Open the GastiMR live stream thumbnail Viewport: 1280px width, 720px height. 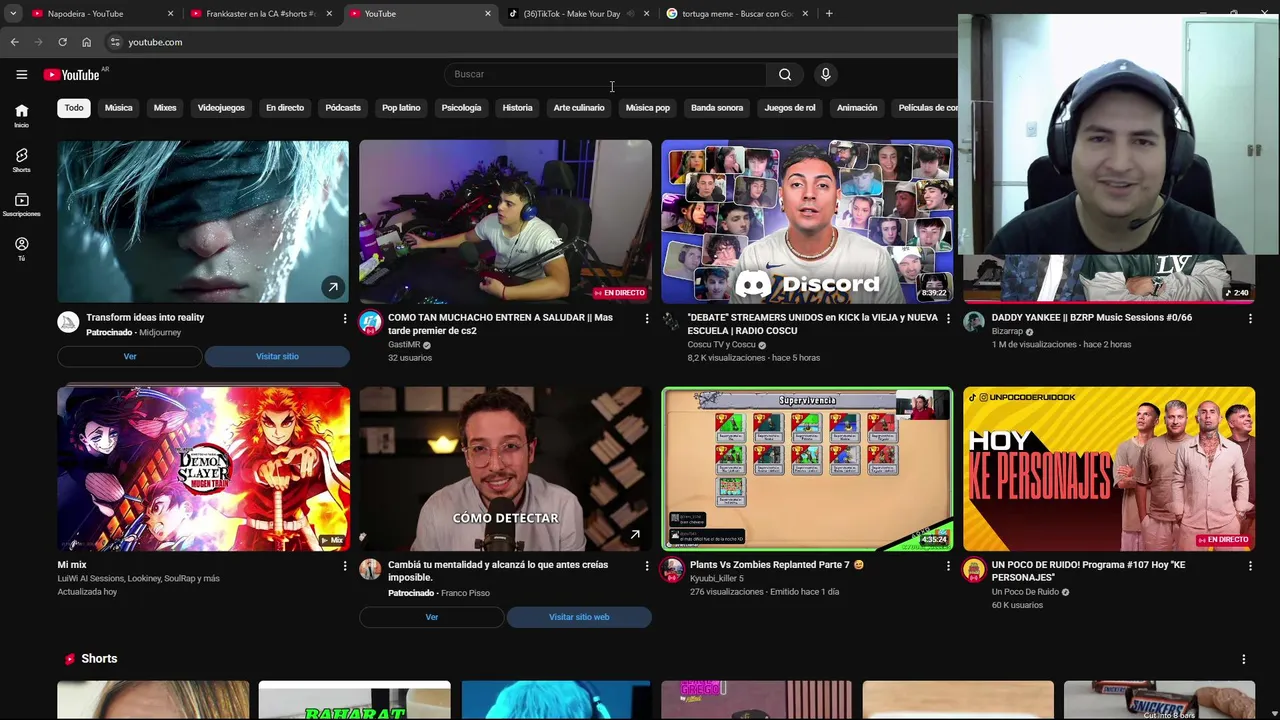point(505,221)
